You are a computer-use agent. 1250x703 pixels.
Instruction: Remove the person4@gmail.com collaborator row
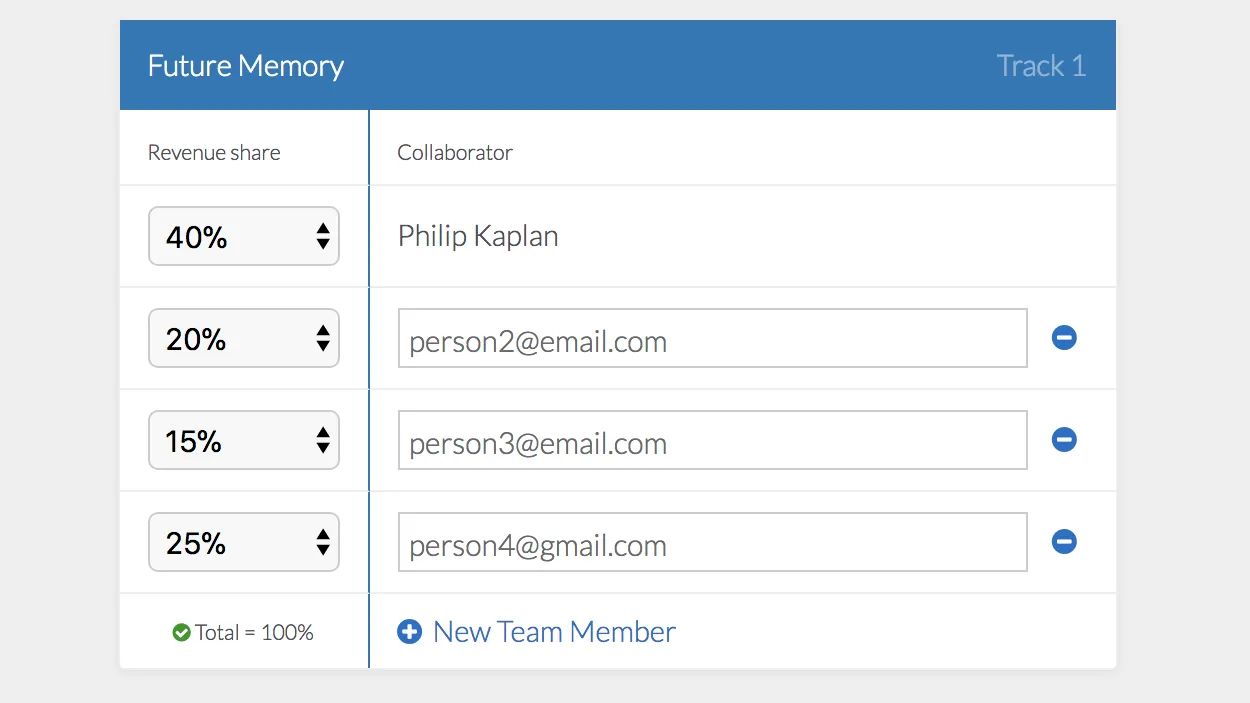(1064, 542)
